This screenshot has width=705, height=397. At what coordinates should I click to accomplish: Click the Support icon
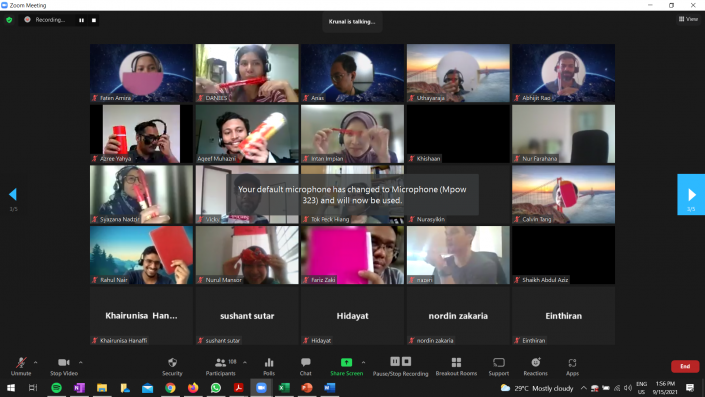click(499, 366)
